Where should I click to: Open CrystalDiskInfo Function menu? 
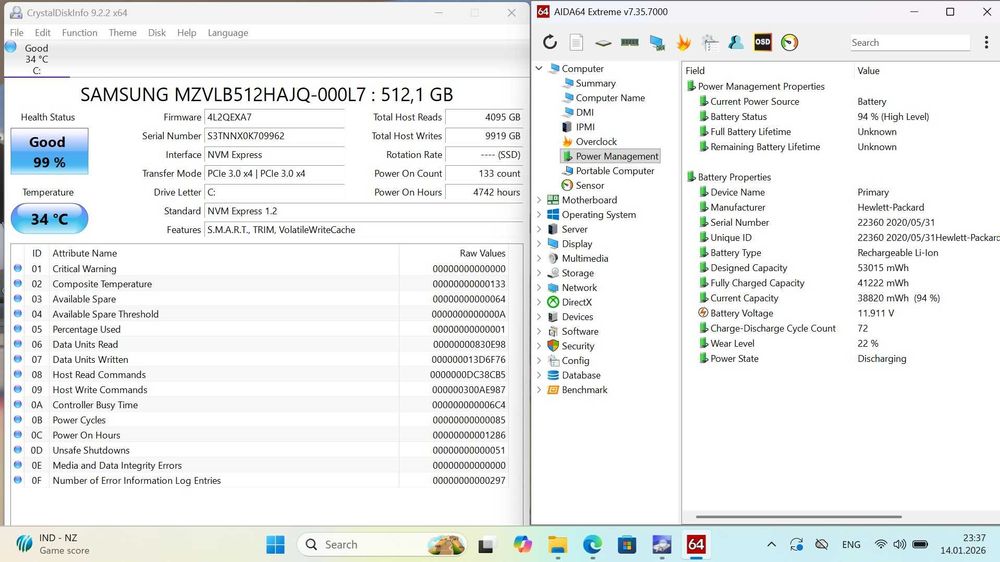[80, 33]
